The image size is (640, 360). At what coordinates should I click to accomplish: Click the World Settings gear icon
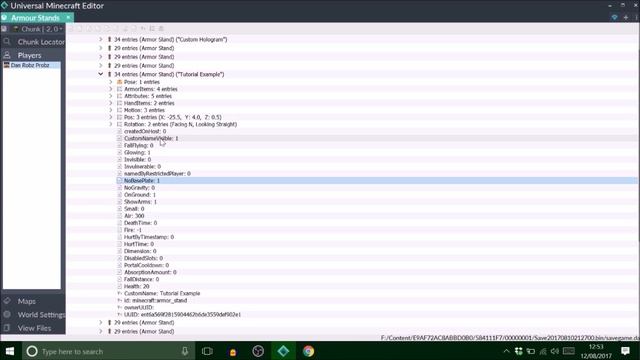coord(7,314)
